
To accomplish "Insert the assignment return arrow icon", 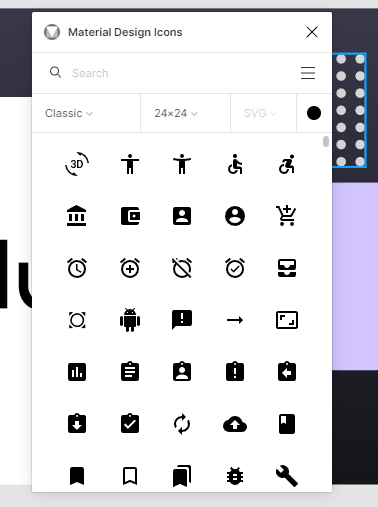I will point(287,371).
